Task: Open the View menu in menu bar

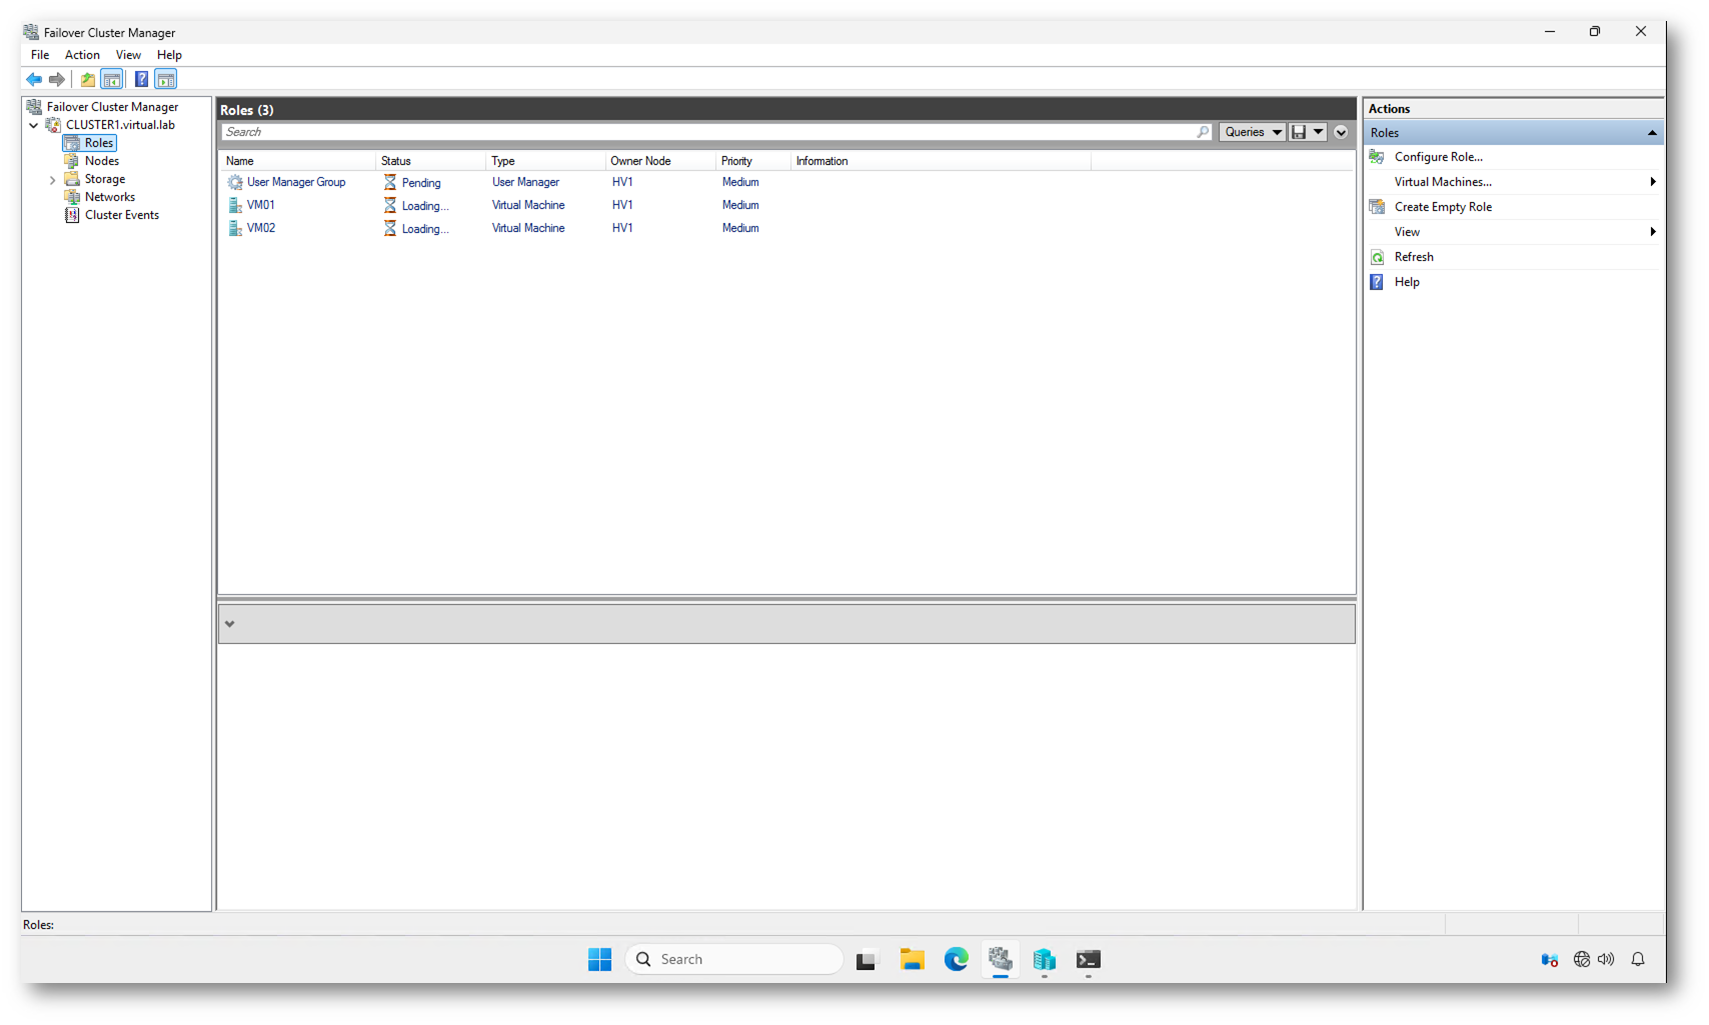Action: tap(128, 55)
